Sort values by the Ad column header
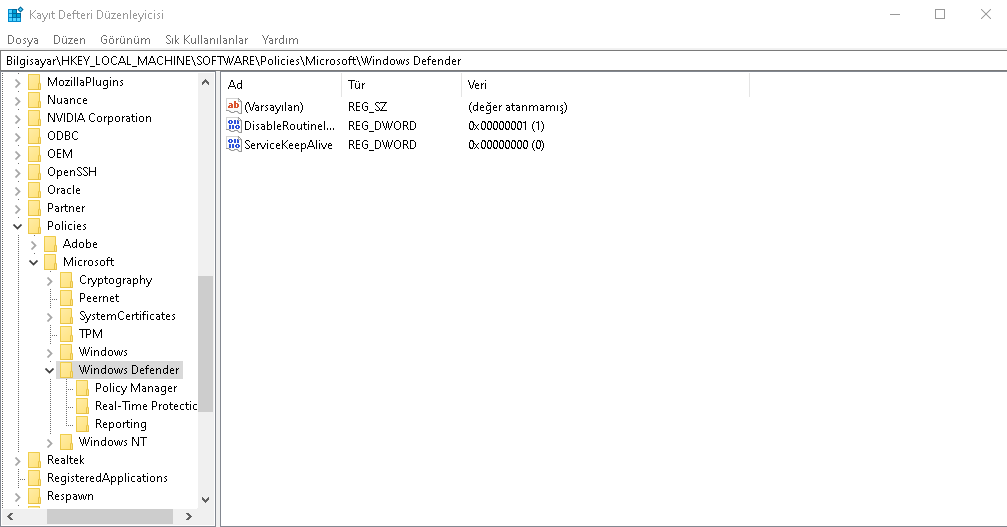 point(281,85)
